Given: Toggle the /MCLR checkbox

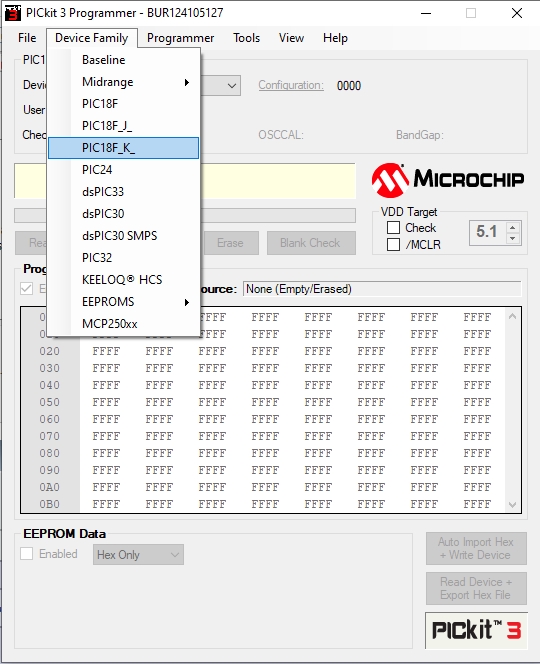Looking at the screenshot, I should click(x=393, y=244).
